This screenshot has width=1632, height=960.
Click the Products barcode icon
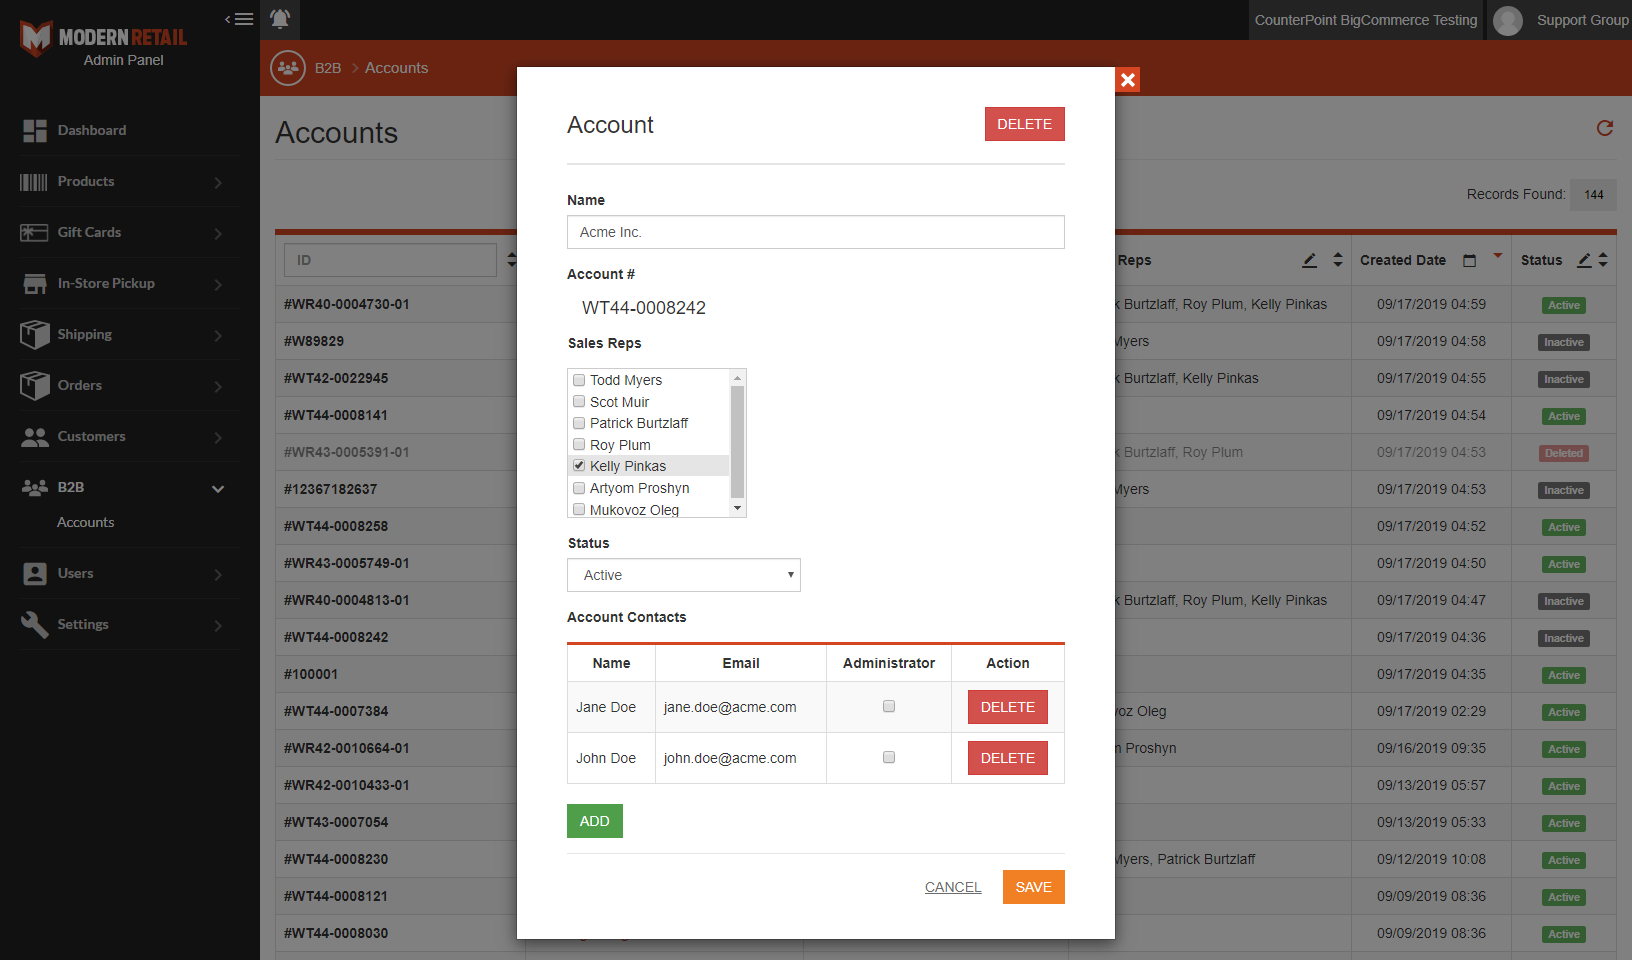[x=34, y=182]
